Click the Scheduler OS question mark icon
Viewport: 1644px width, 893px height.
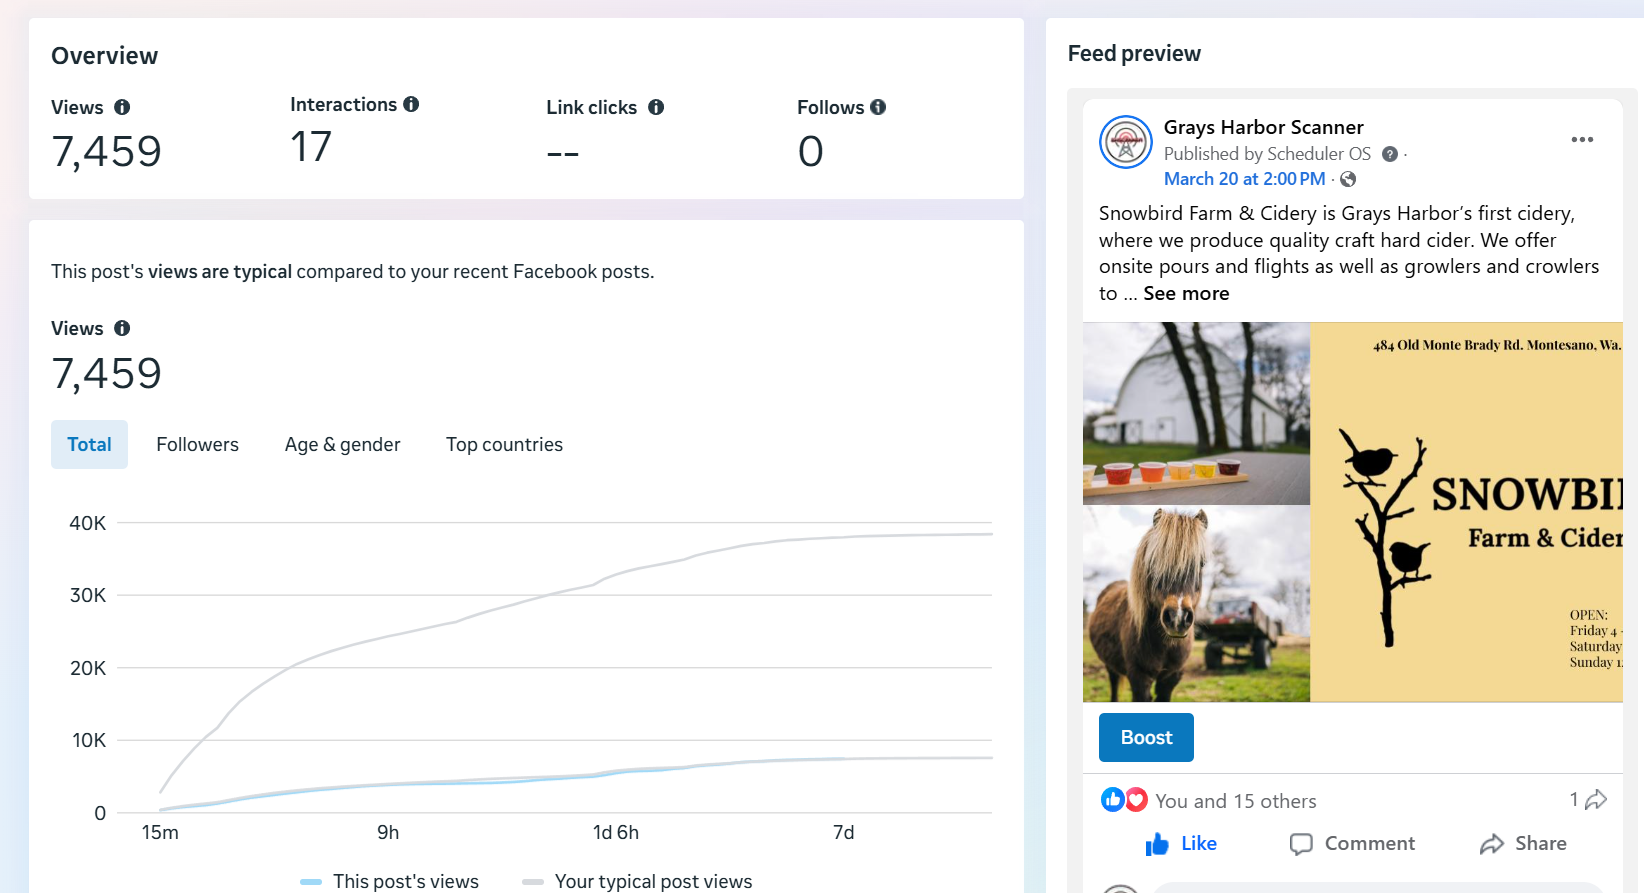point(1390,154)
